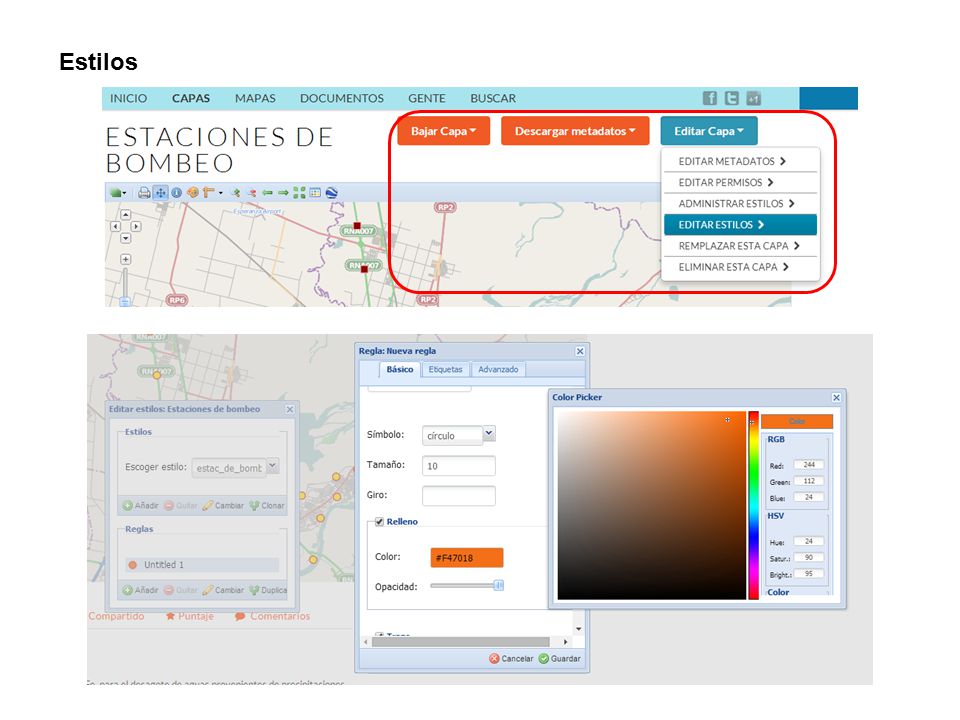
Task: Expand the Descargar metadatos dropdown button
Action: tap(575, 131)
